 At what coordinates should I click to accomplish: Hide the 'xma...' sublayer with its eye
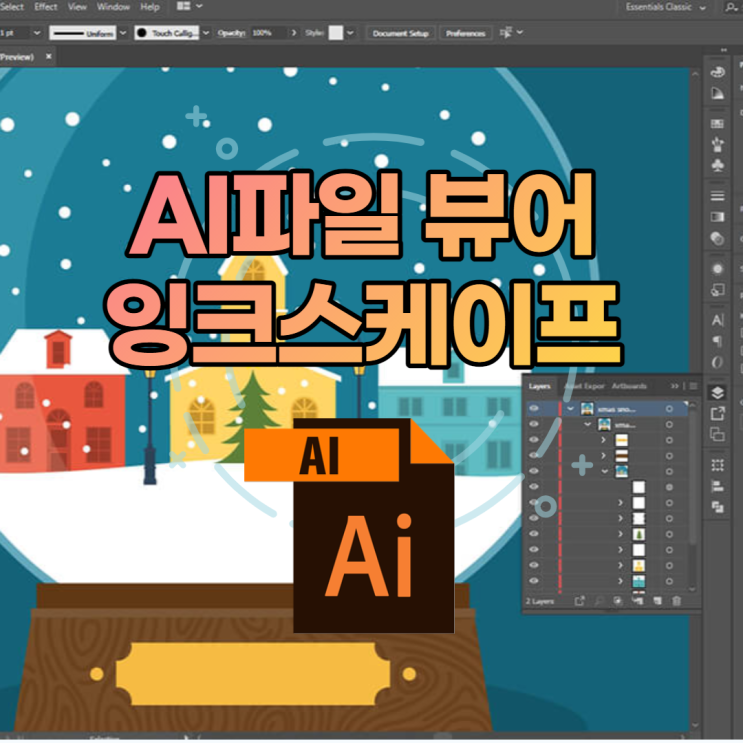pyautogui.click(x=534, y=424)
